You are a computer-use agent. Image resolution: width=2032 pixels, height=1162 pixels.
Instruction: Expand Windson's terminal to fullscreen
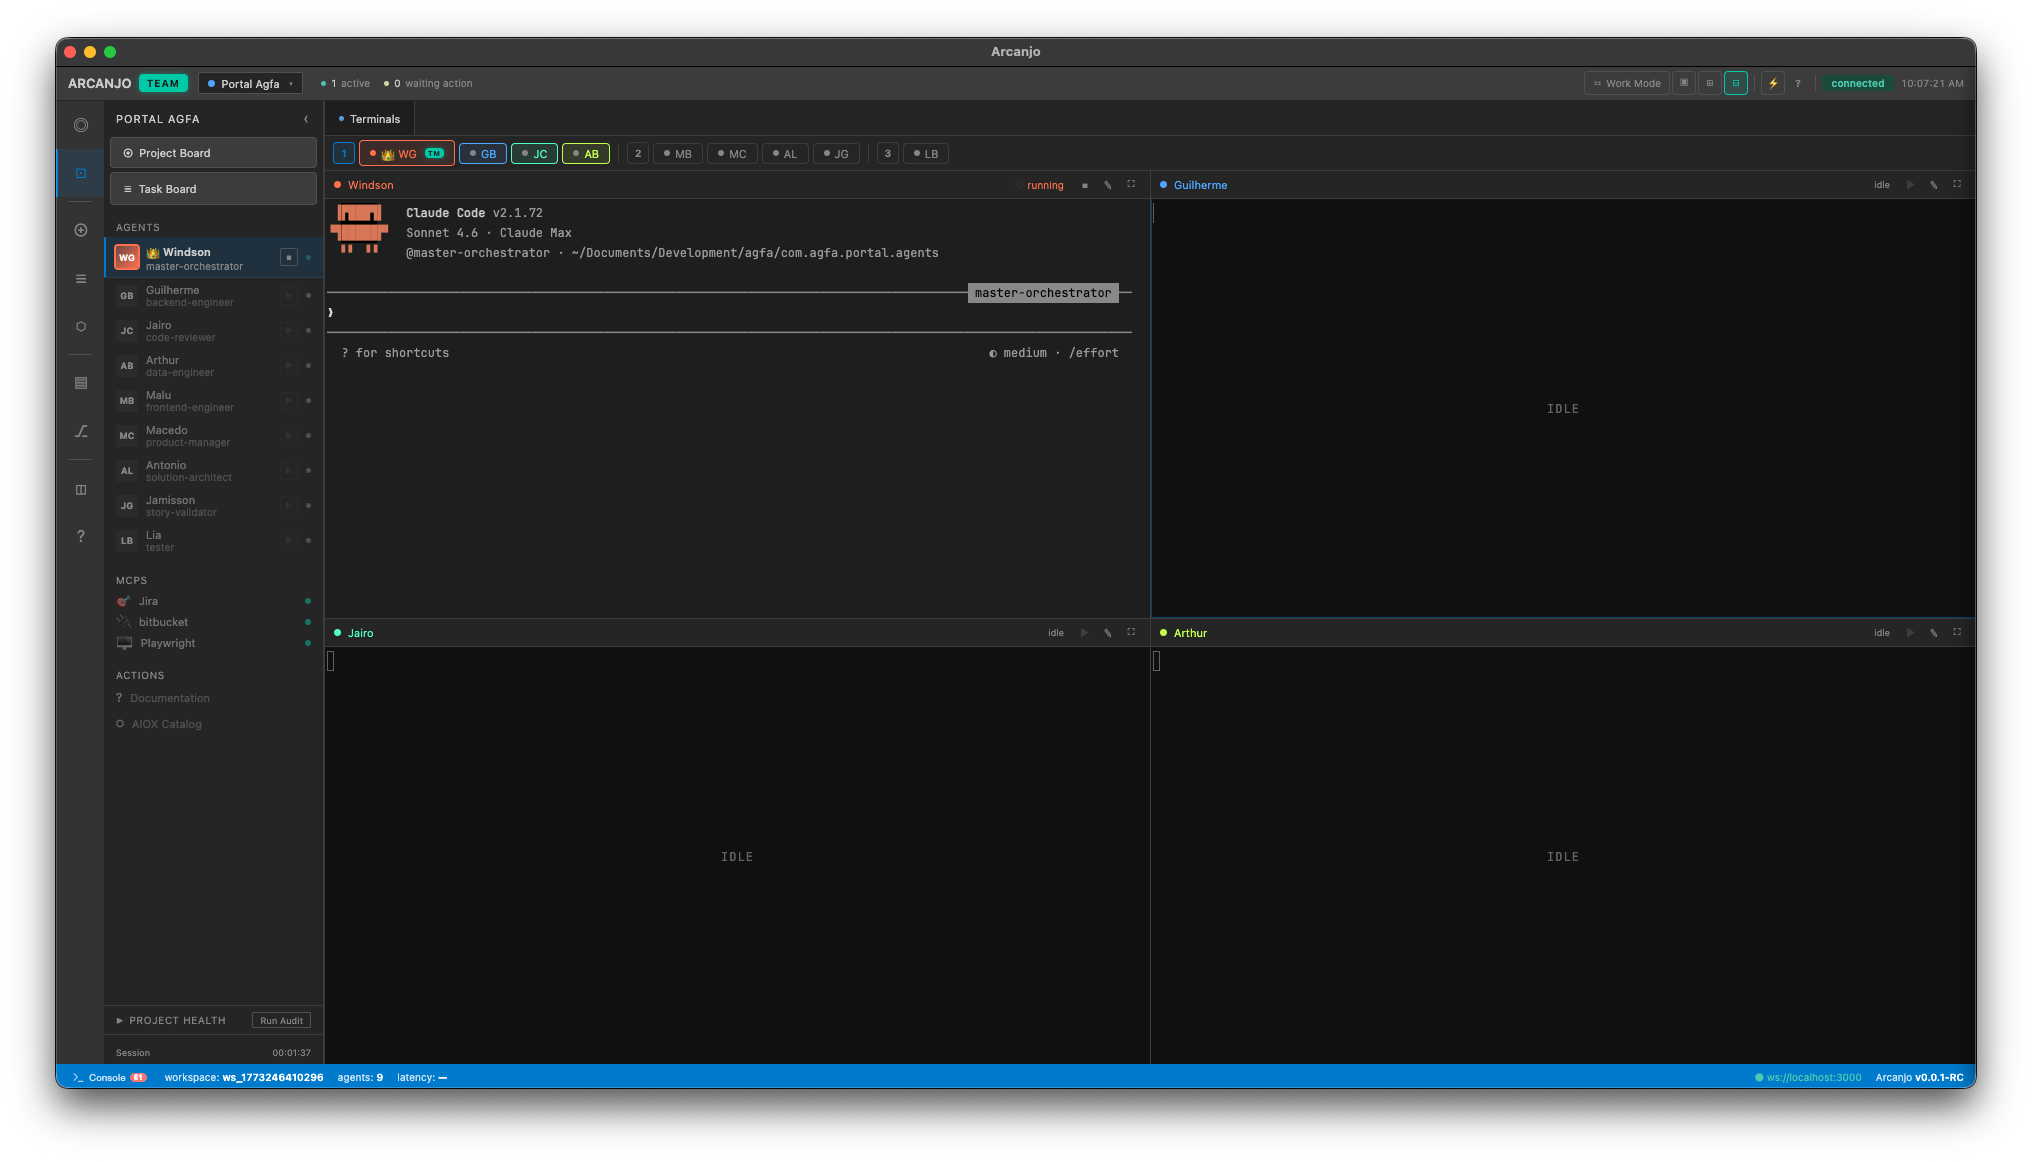pyautogui.click(x=1131, y=185)
